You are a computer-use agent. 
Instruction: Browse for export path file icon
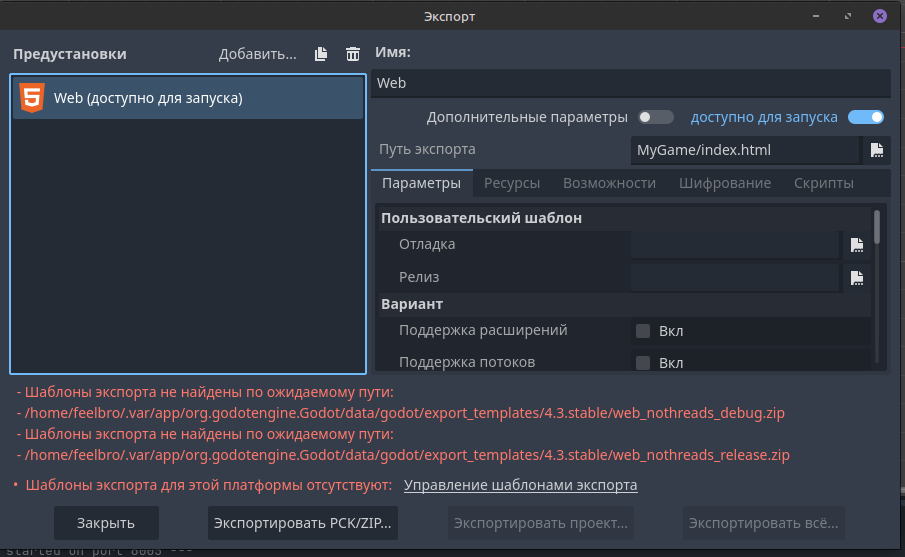(876, 150)
